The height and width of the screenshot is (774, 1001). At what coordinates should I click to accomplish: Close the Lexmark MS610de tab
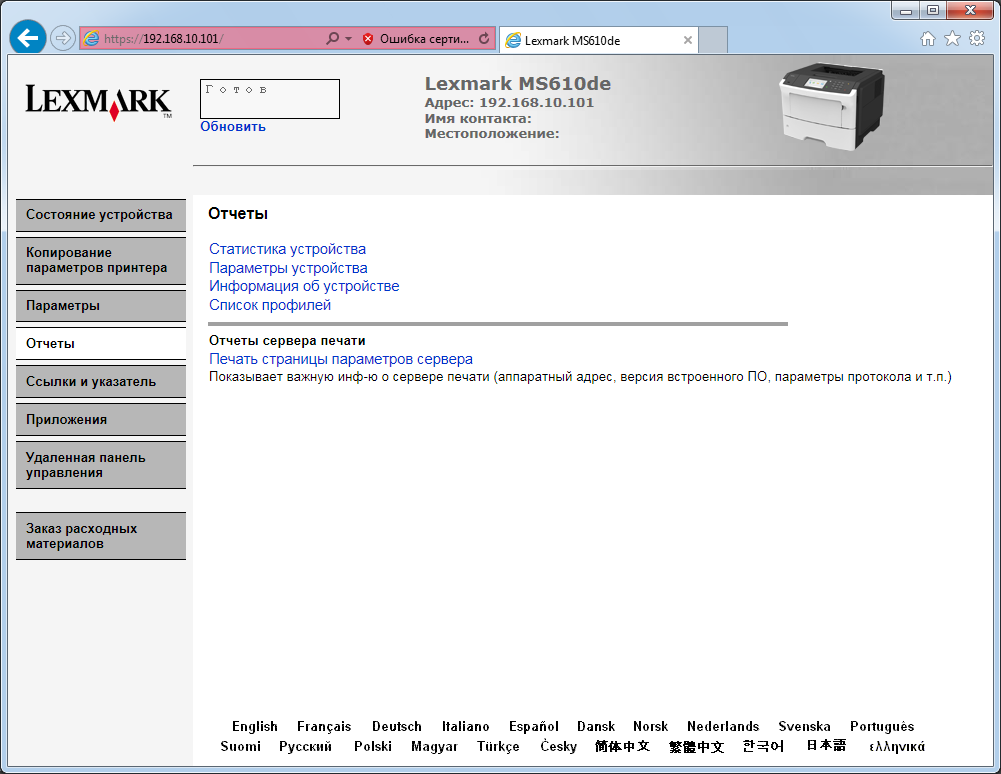(x=688, y=40)
